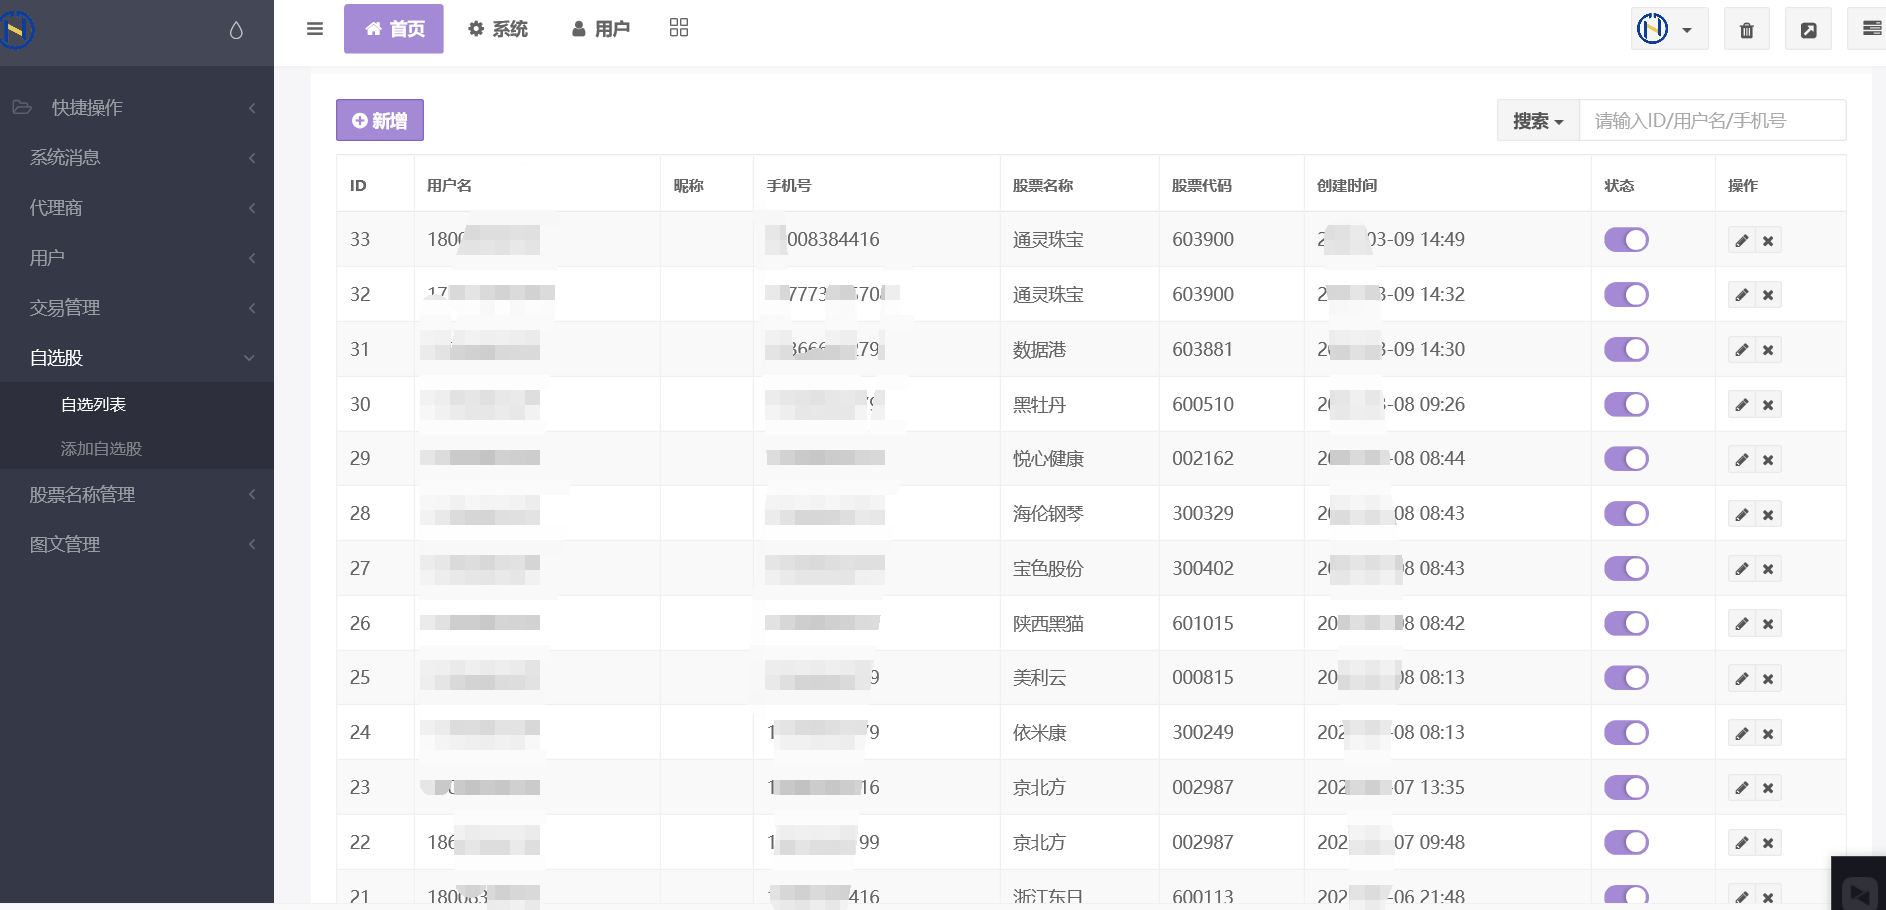Collapse the 自选股 sidebar section
This screenshot has height=910, width=1886.
click(x=137, y=358)
